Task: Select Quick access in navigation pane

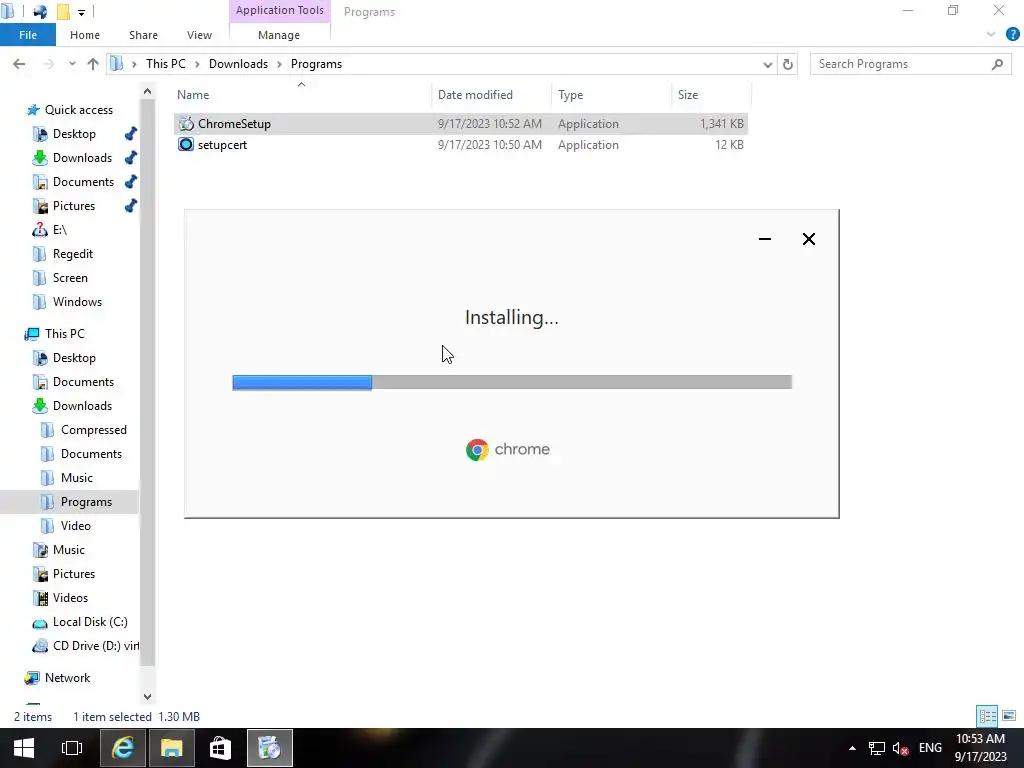Action: pos(78,110)
